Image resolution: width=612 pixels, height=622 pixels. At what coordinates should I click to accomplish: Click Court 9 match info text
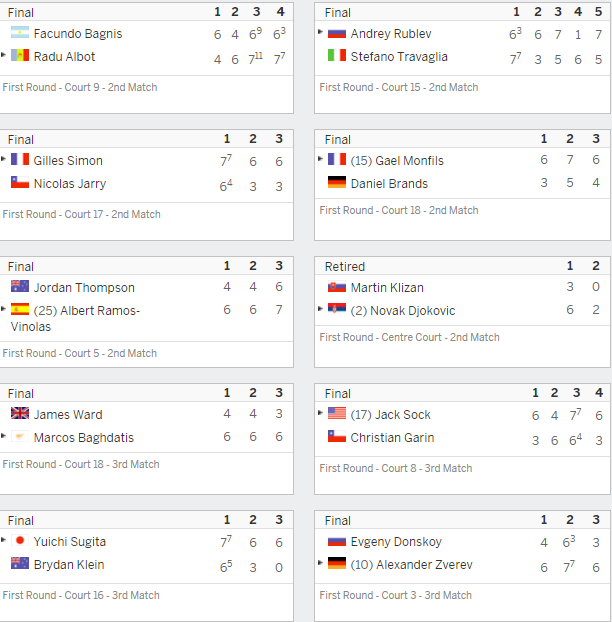tap(80, 87)
